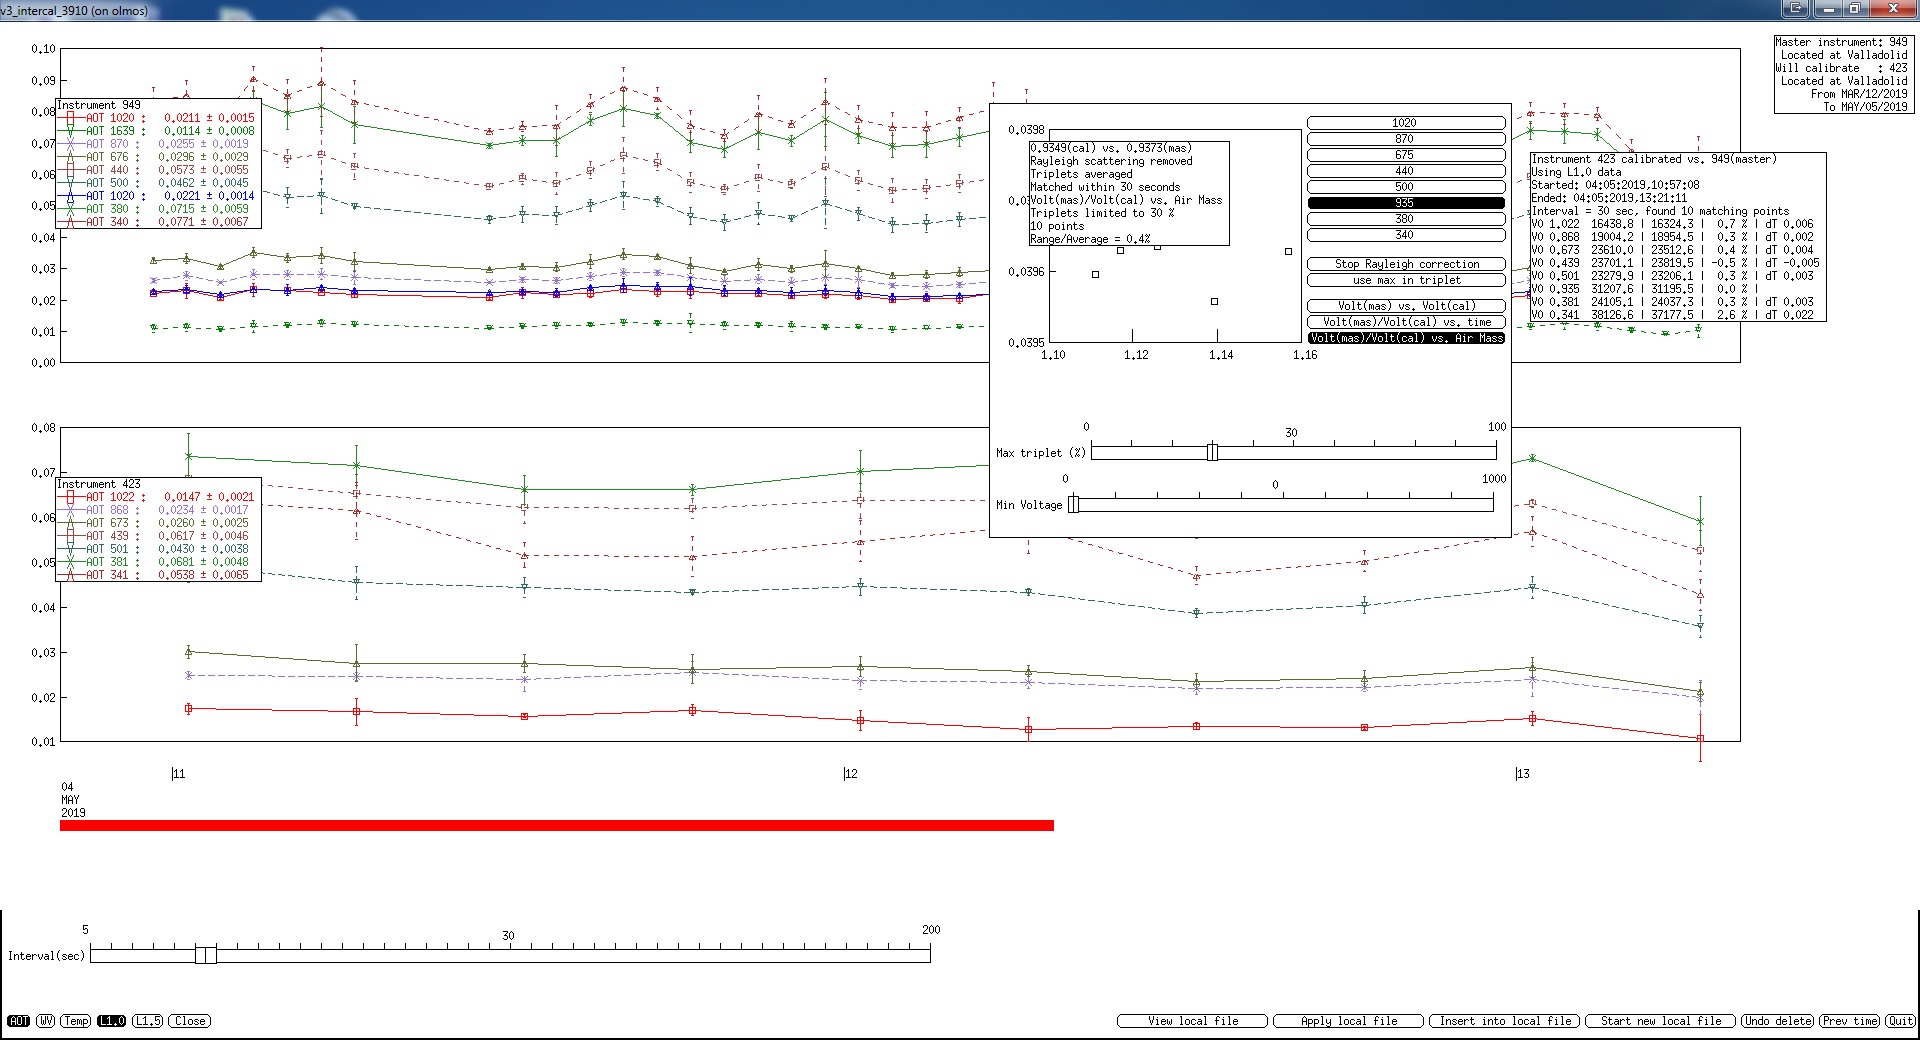Click Apply local file
This screenshot has width=1920, height=1040.
pyautogui.click(x=1348, y=1021)
